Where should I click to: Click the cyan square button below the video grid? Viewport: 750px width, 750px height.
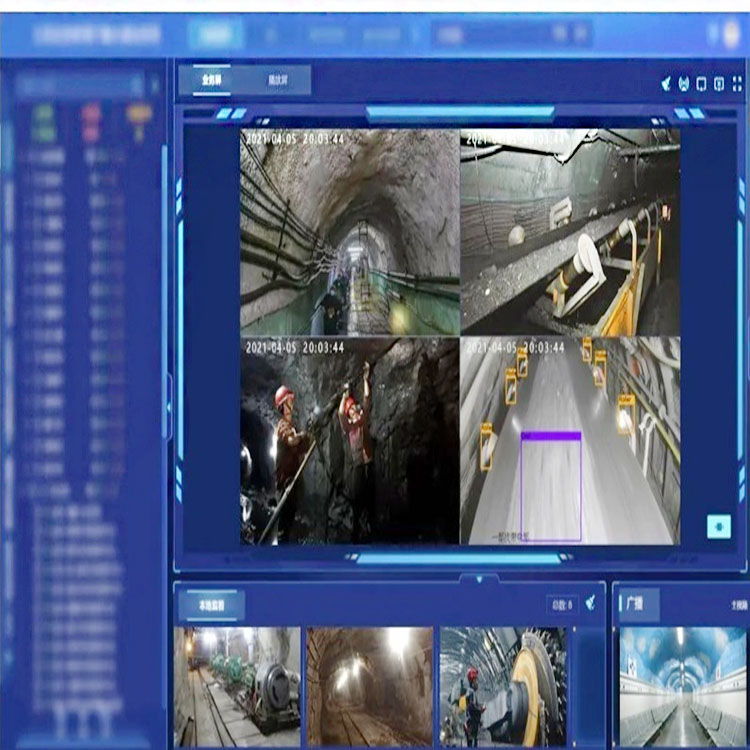(x=718, y=526)
